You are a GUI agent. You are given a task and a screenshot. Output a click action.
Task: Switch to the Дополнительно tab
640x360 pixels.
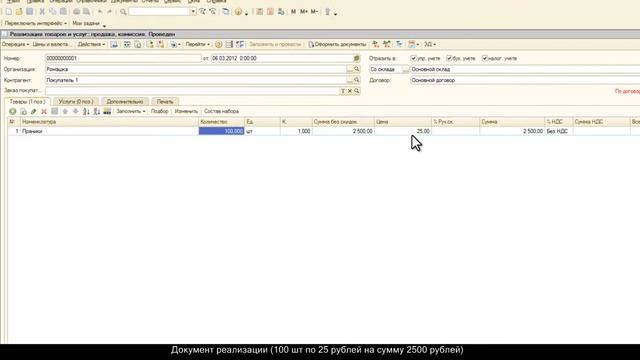(124, 101)
